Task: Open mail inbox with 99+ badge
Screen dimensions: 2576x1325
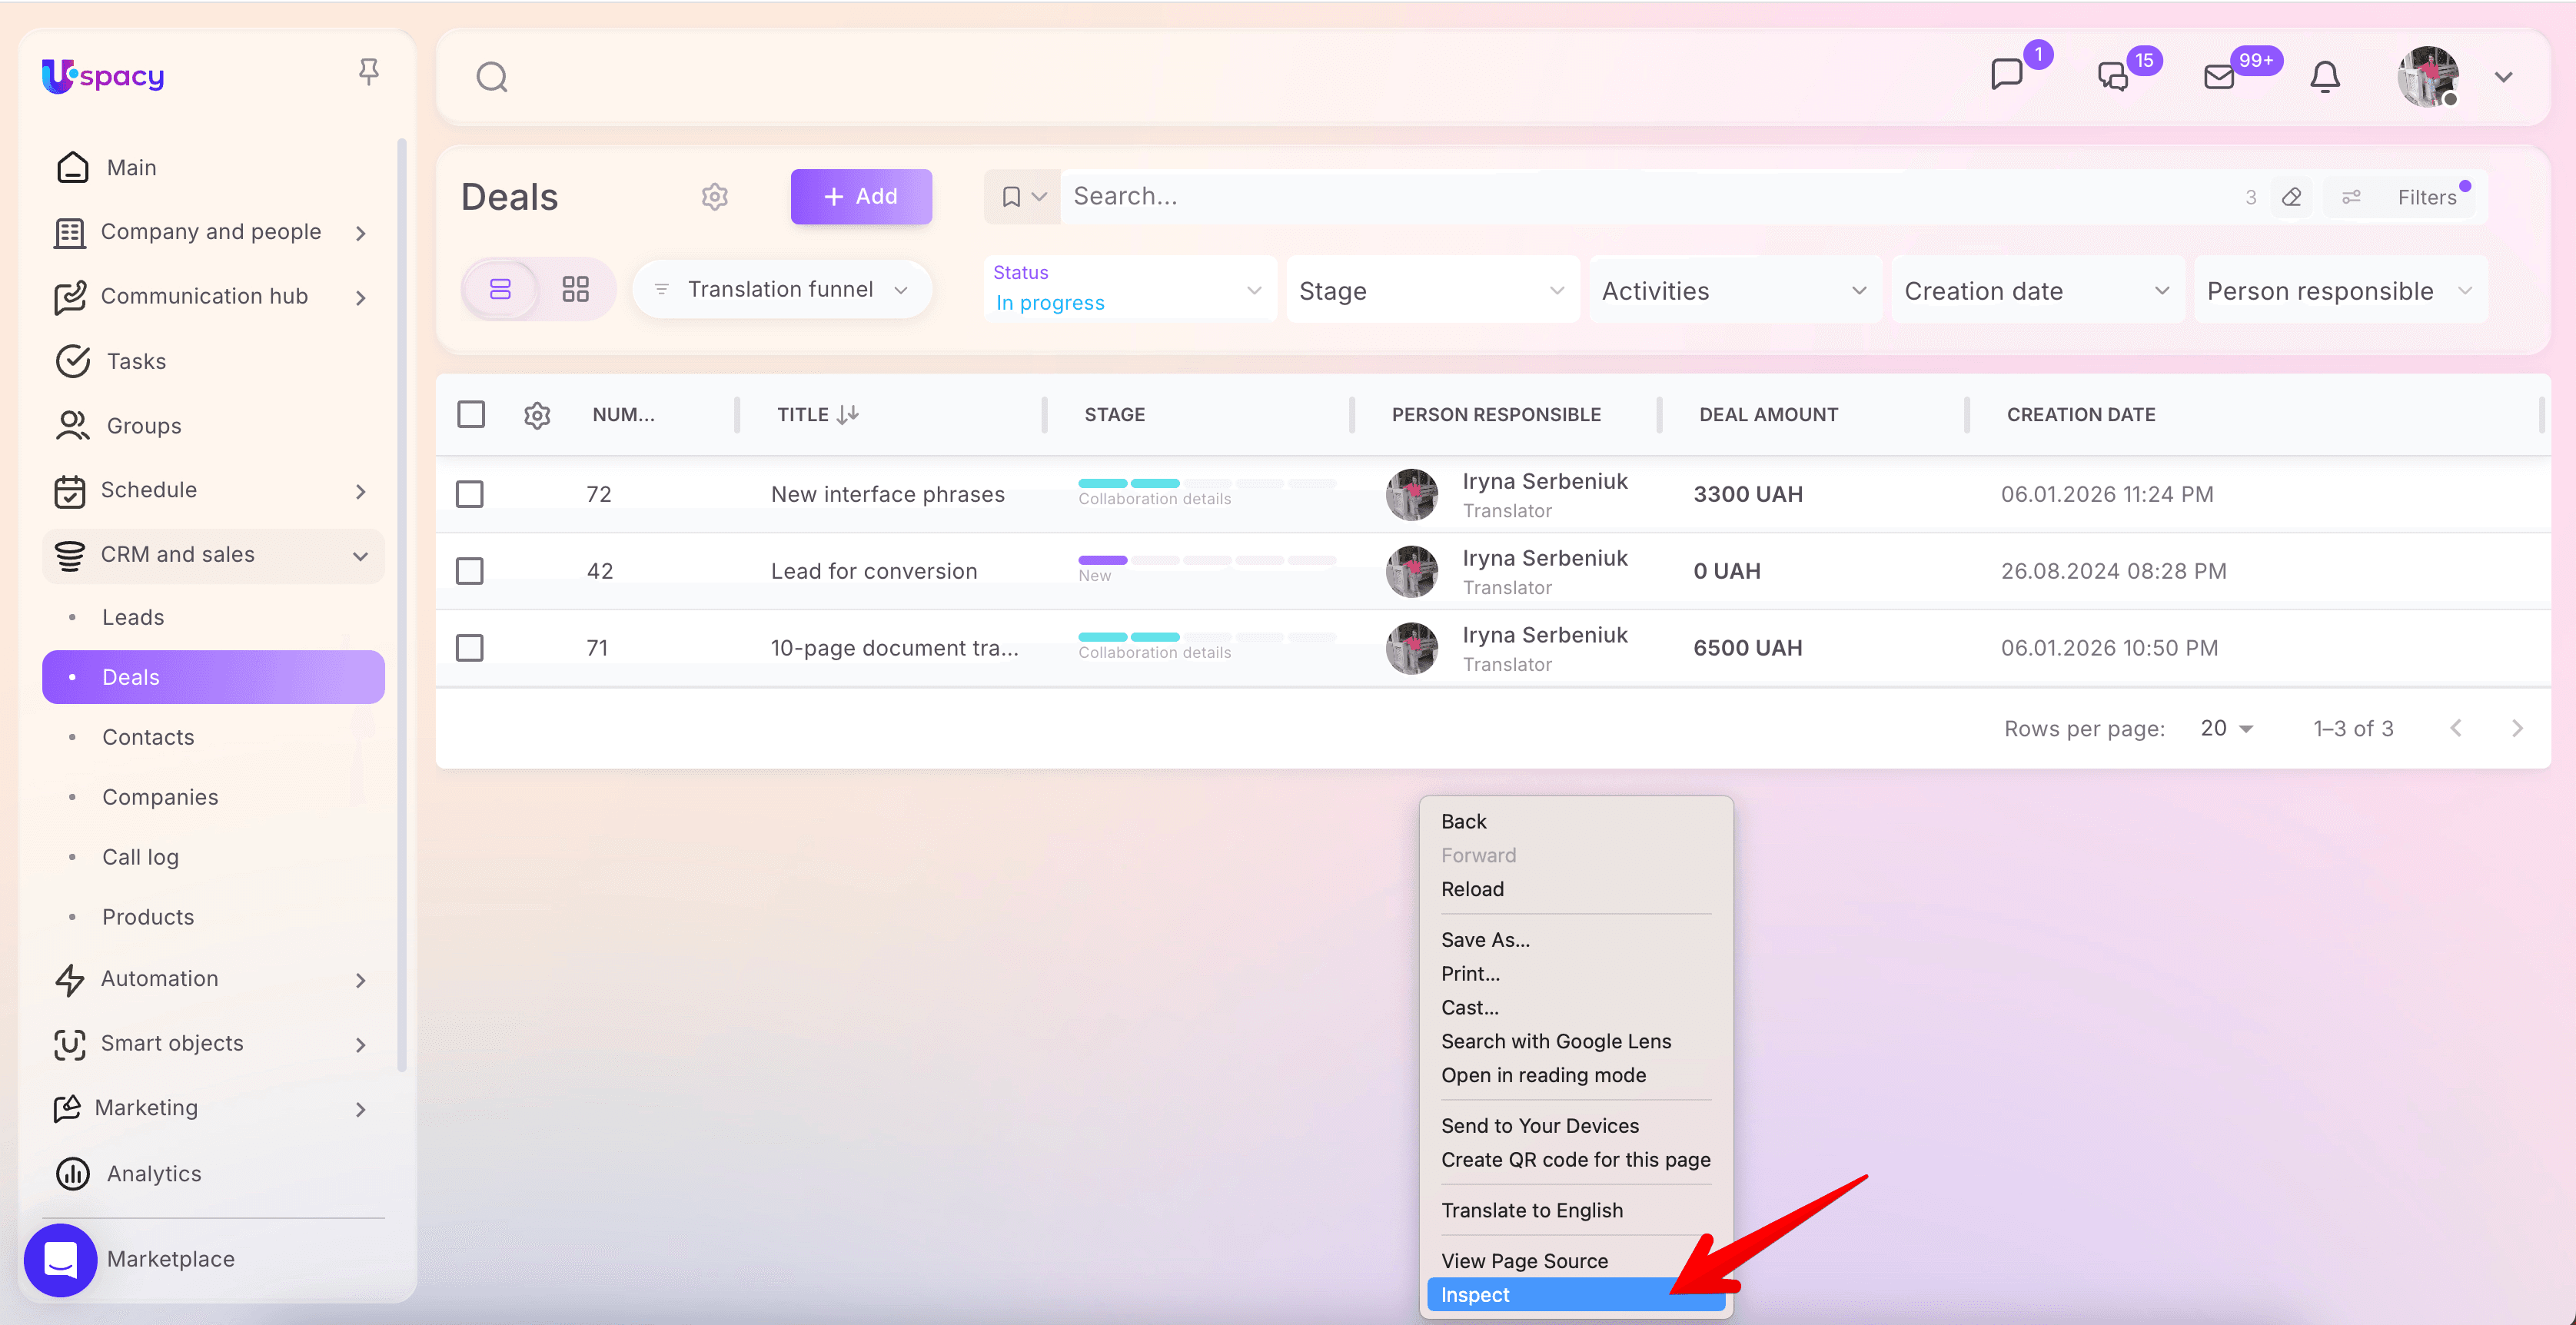Action: pyautogui.click(x=2219, y=77)
